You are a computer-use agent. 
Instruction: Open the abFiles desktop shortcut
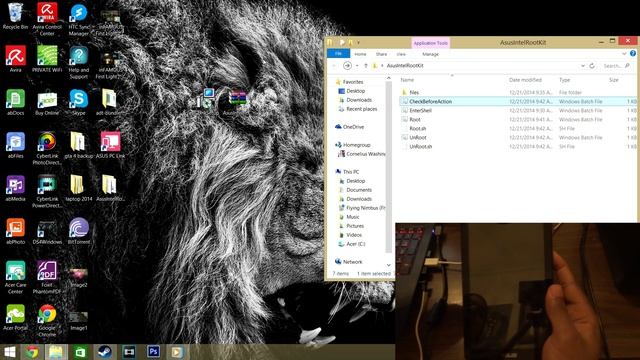(x=16, y=146)
